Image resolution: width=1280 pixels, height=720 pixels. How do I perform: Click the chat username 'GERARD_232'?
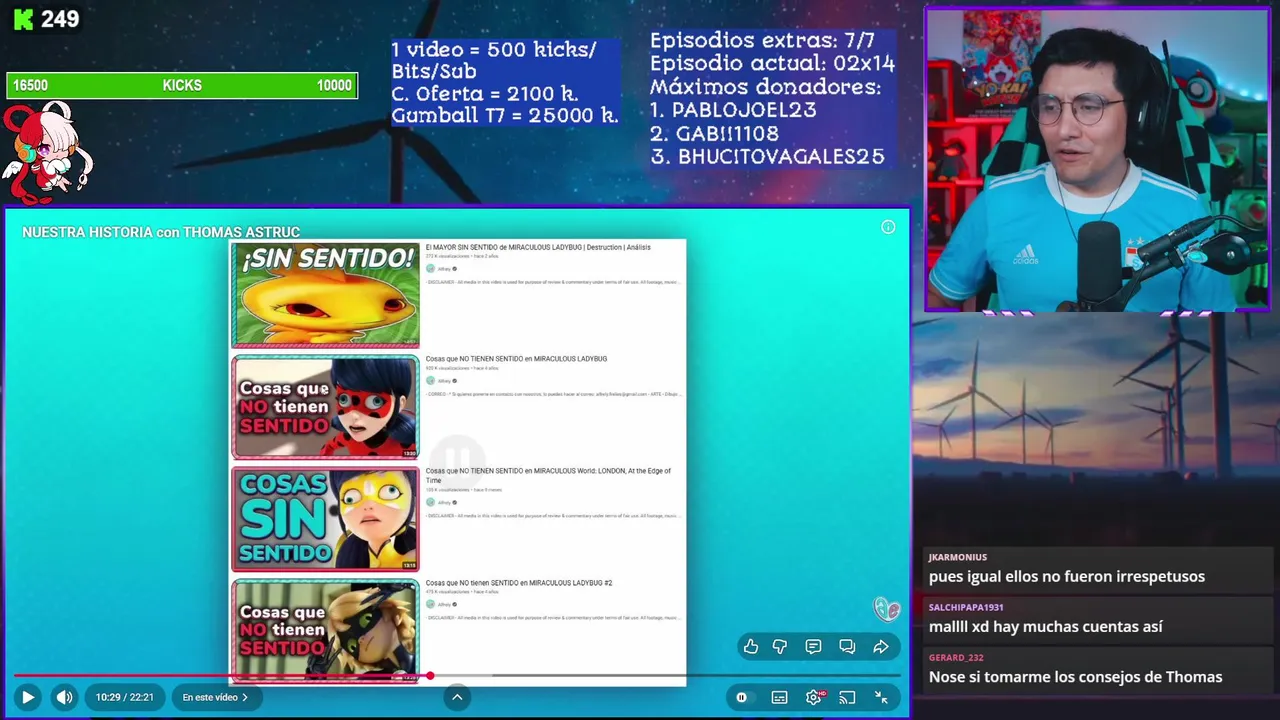956,657
